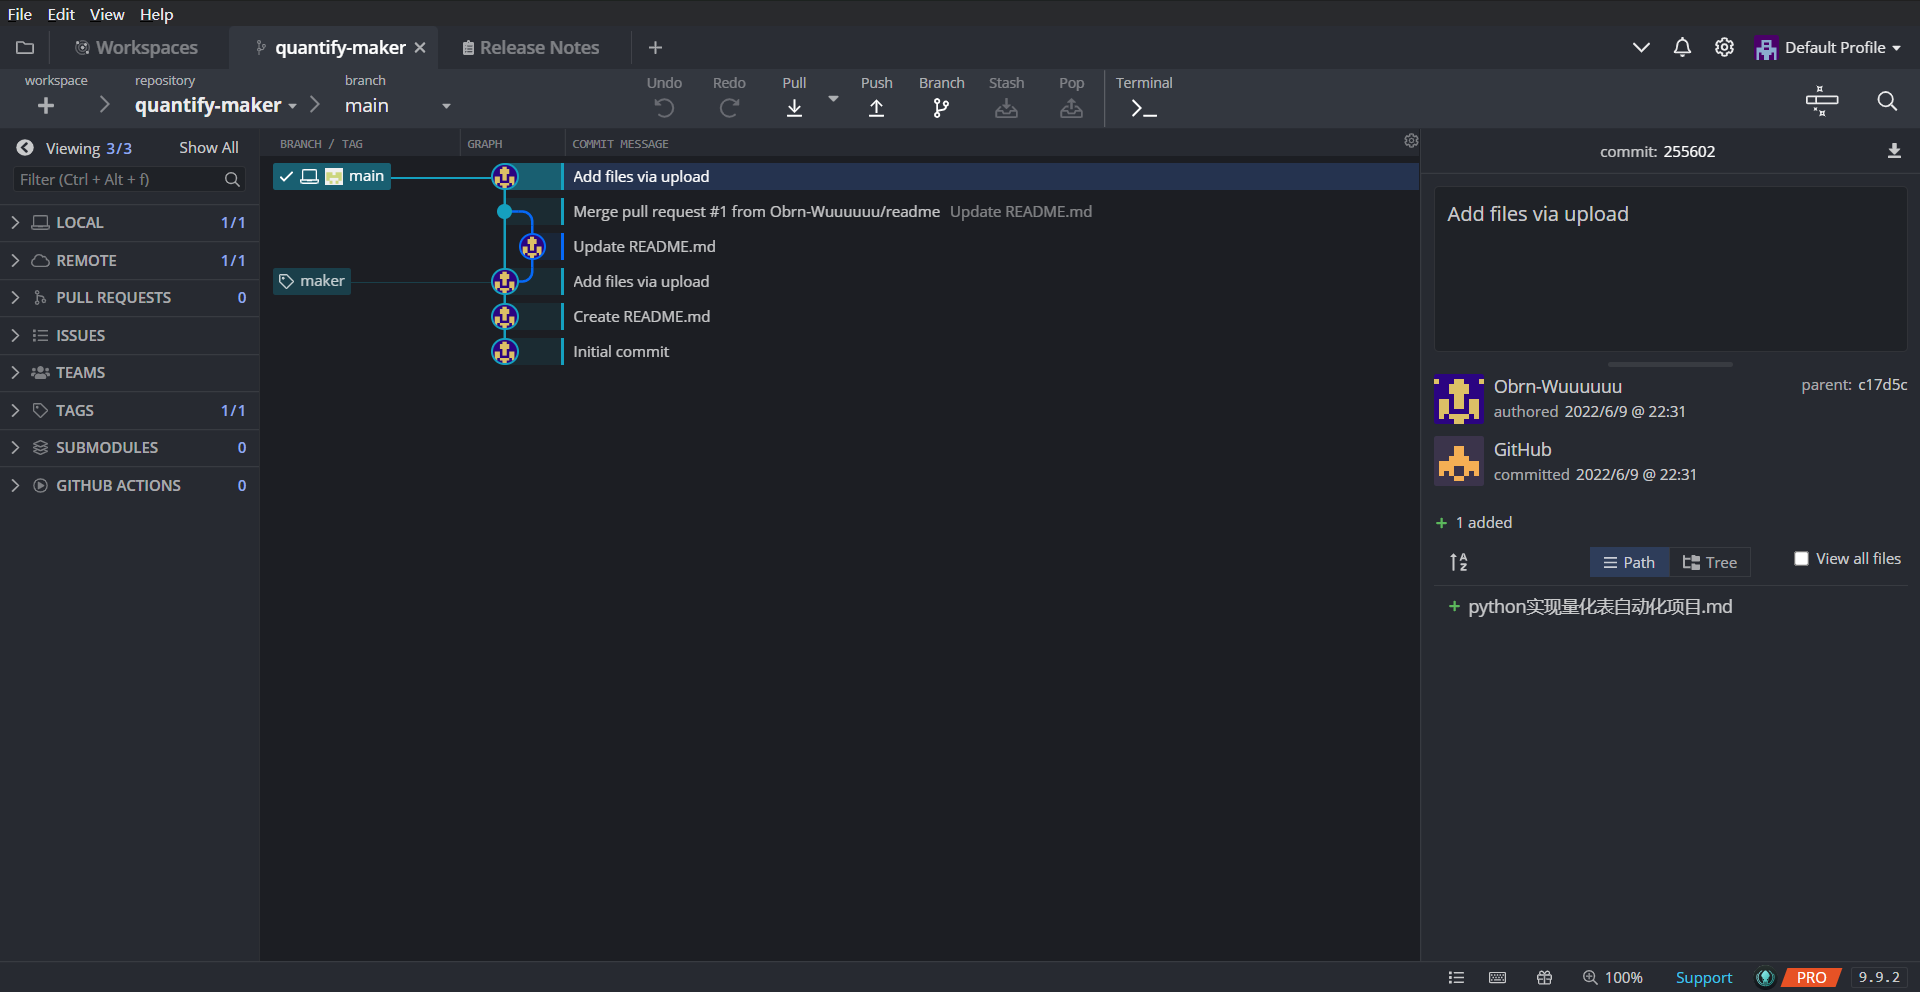Screen dimensions: 1920x992
Task: Click Show All in left panel
Action: coord(208,148)
